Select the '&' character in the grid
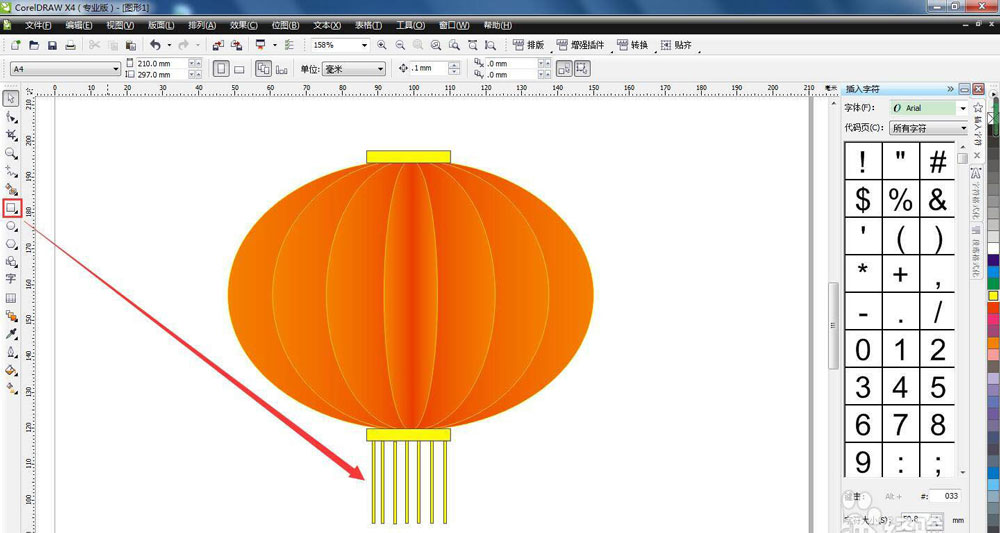 [937, 199]
